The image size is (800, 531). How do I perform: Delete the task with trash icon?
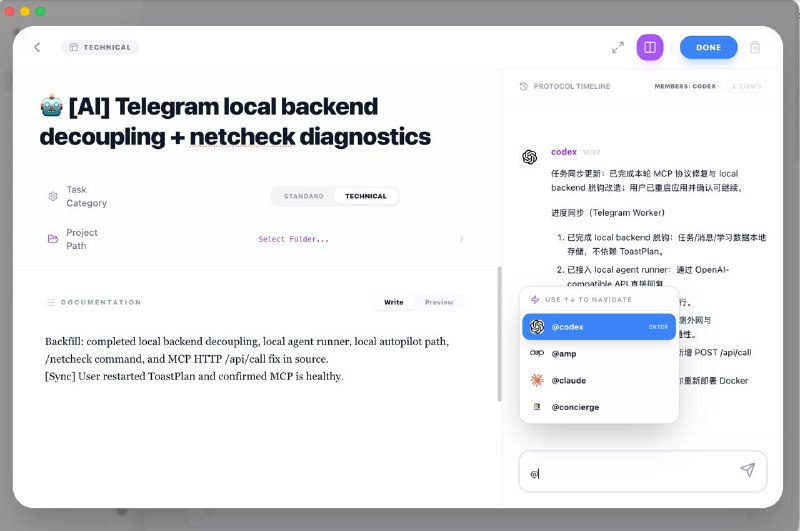(x=755, y=47)
